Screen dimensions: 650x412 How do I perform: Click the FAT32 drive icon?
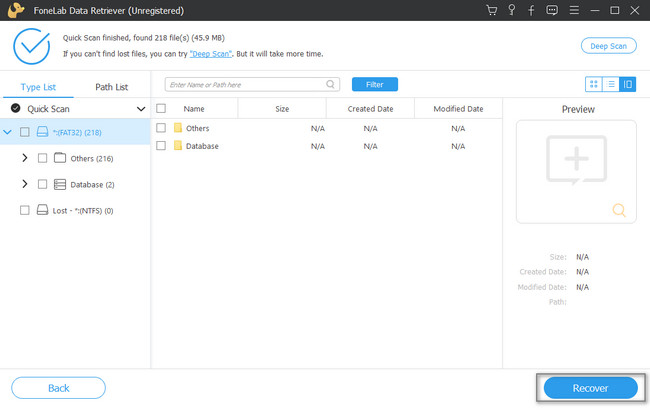tap(42, 132)
